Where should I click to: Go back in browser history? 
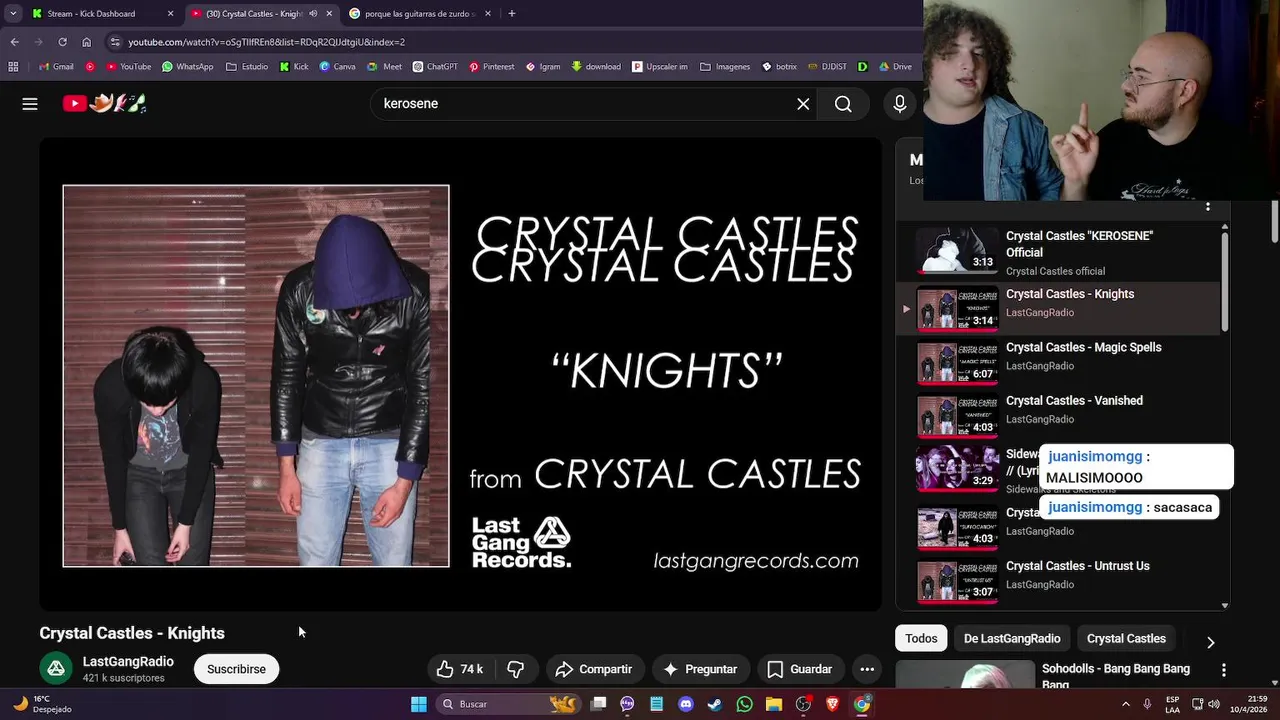[14, 42]
